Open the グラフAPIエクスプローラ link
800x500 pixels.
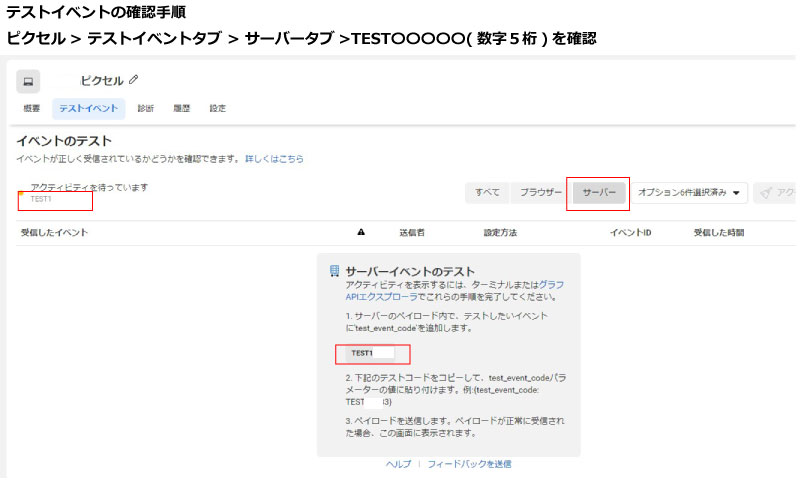pyautogui.click(x=455, y=291)
